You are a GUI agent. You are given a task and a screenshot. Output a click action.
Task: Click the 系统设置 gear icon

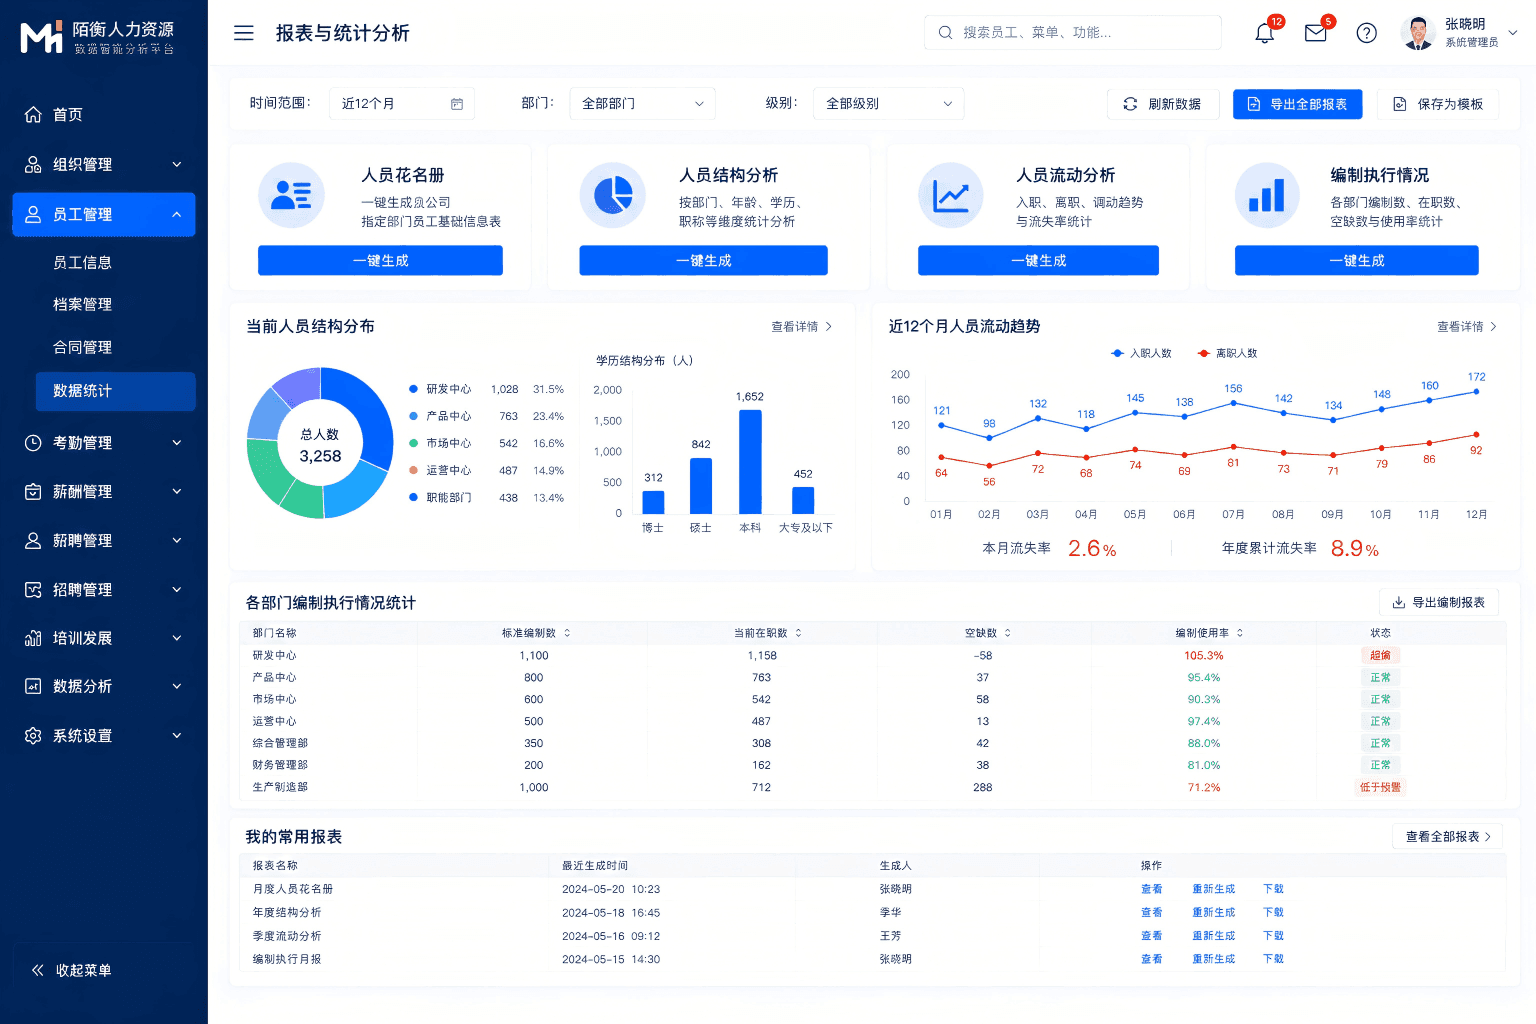coord(33,735)
